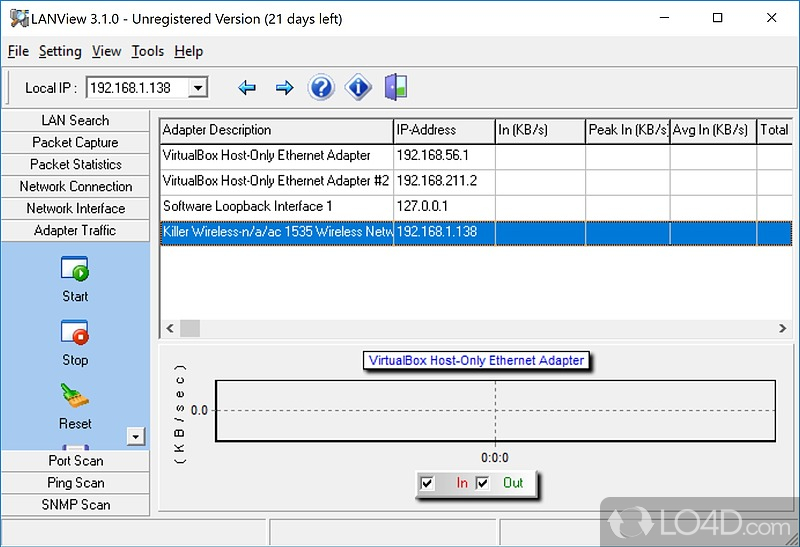Click the exit door icon
The height and width of the screenshot is (547, 800).
tap(396, 87)
